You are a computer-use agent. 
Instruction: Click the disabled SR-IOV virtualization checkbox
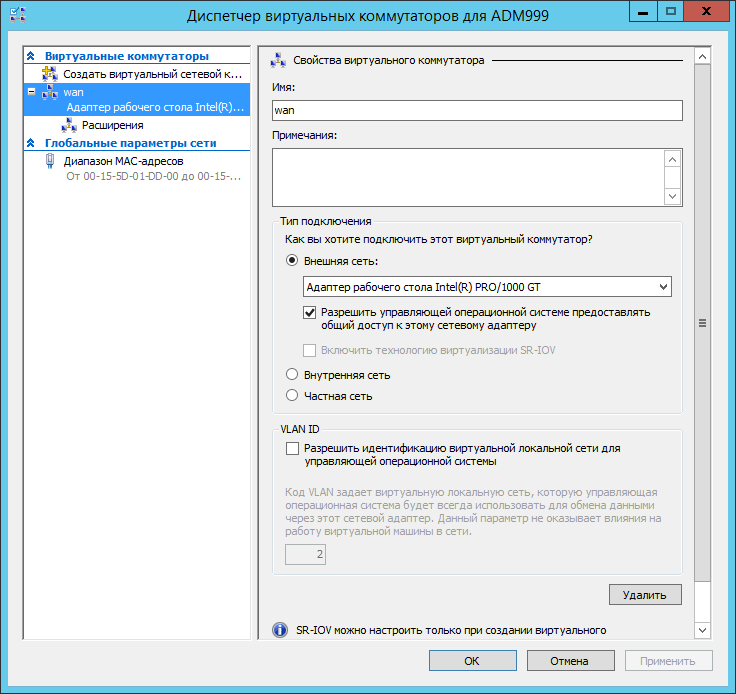tap(309, 350)
